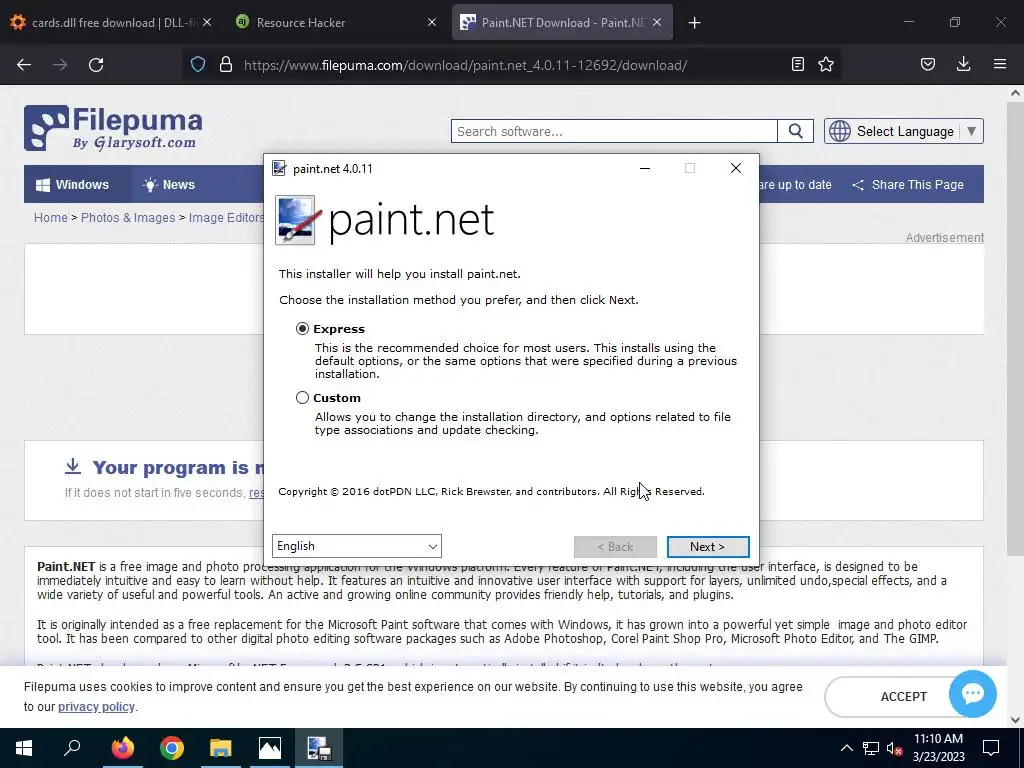This screenshot has height=768, width=1024.
Task: Follow the Photos & Images breadcrumb
Action: tap(128, 217)
